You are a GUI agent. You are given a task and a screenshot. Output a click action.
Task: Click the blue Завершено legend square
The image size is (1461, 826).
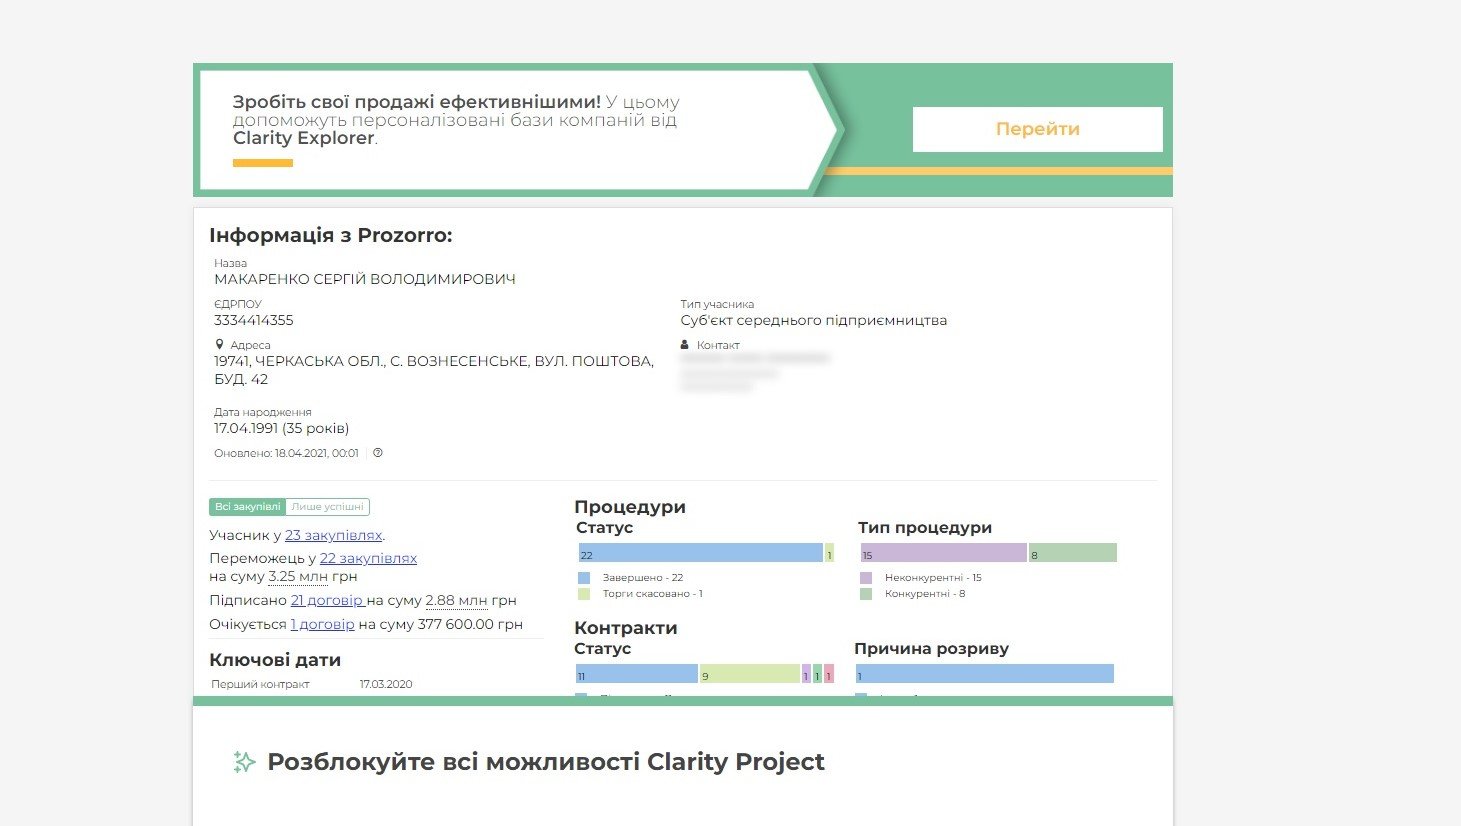click(x=584, y=578)
